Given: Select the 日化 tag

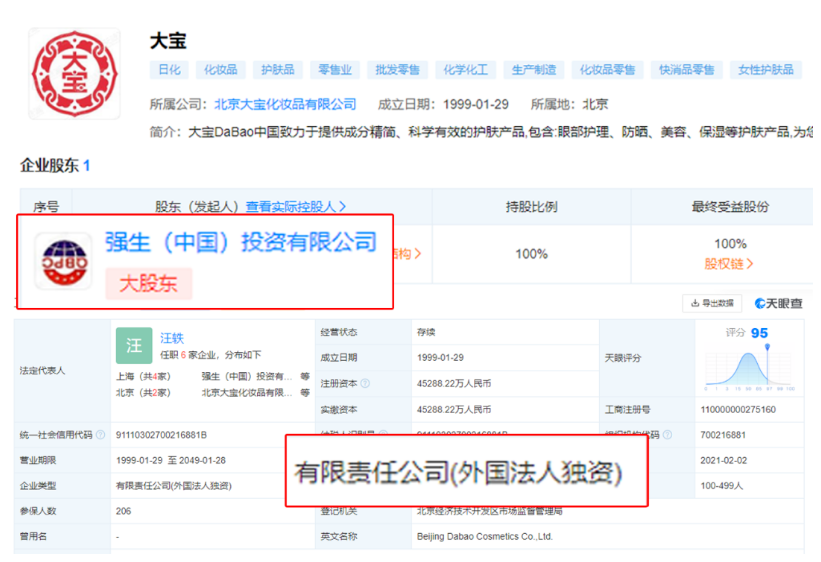Looking at the screenshot, I should (x=169, y=70).
